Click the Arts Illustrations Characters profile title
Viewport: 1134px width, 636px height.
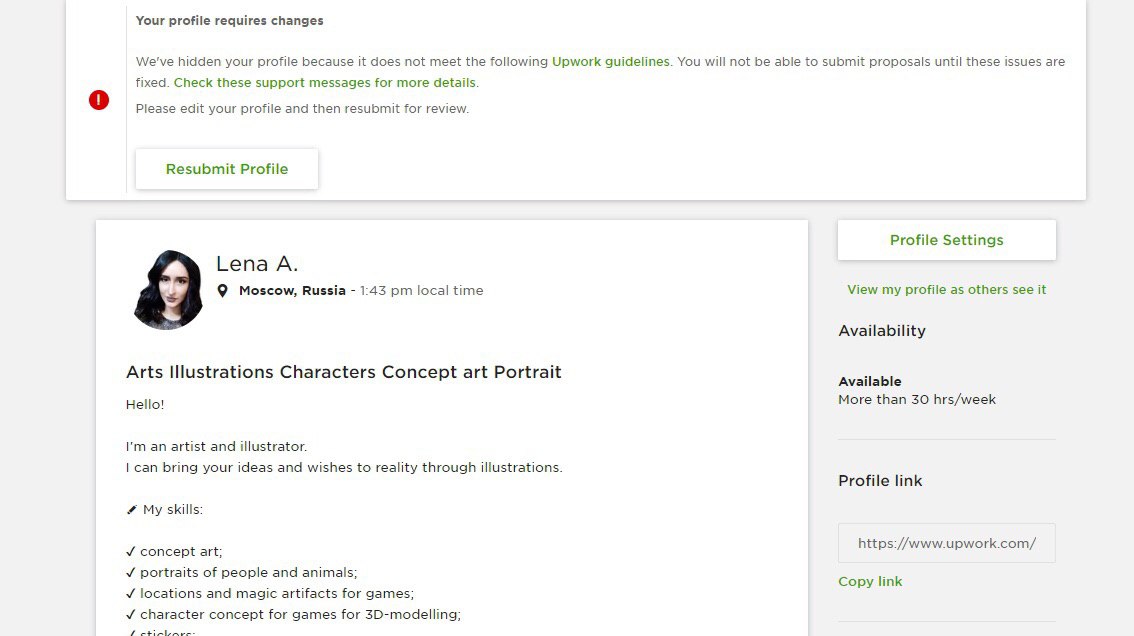click(344, 372)
